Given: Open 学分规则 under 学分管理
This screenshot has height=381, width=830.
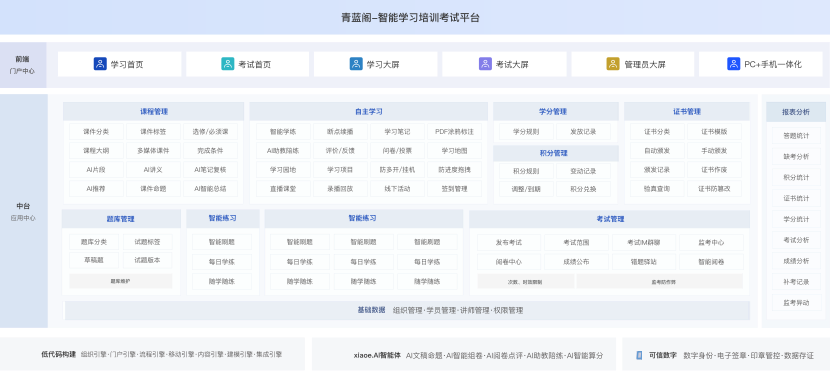Looking at the screenshot, I should [x=526, y=131].
